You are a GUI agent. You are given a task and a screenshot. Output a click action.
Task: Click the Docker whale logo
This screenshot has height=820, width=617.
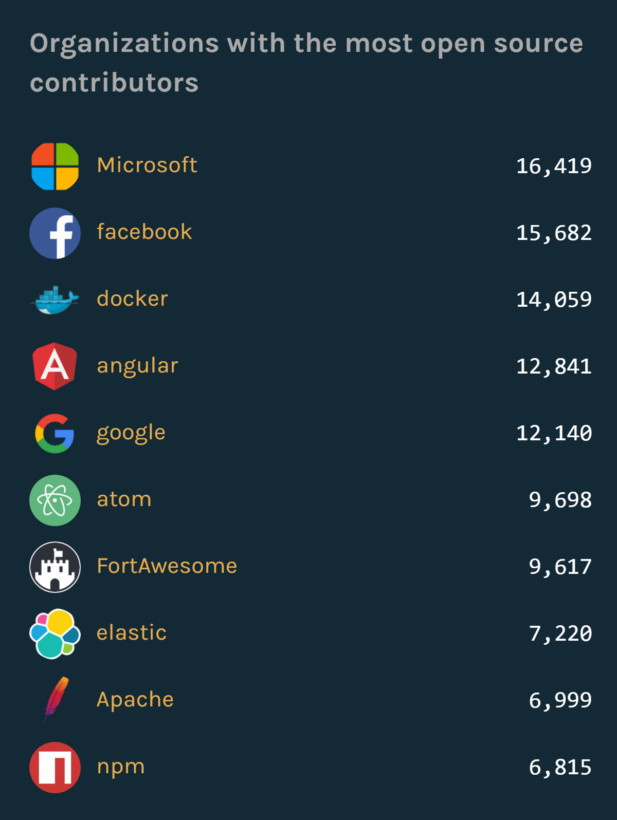click(x=55, y=300)
